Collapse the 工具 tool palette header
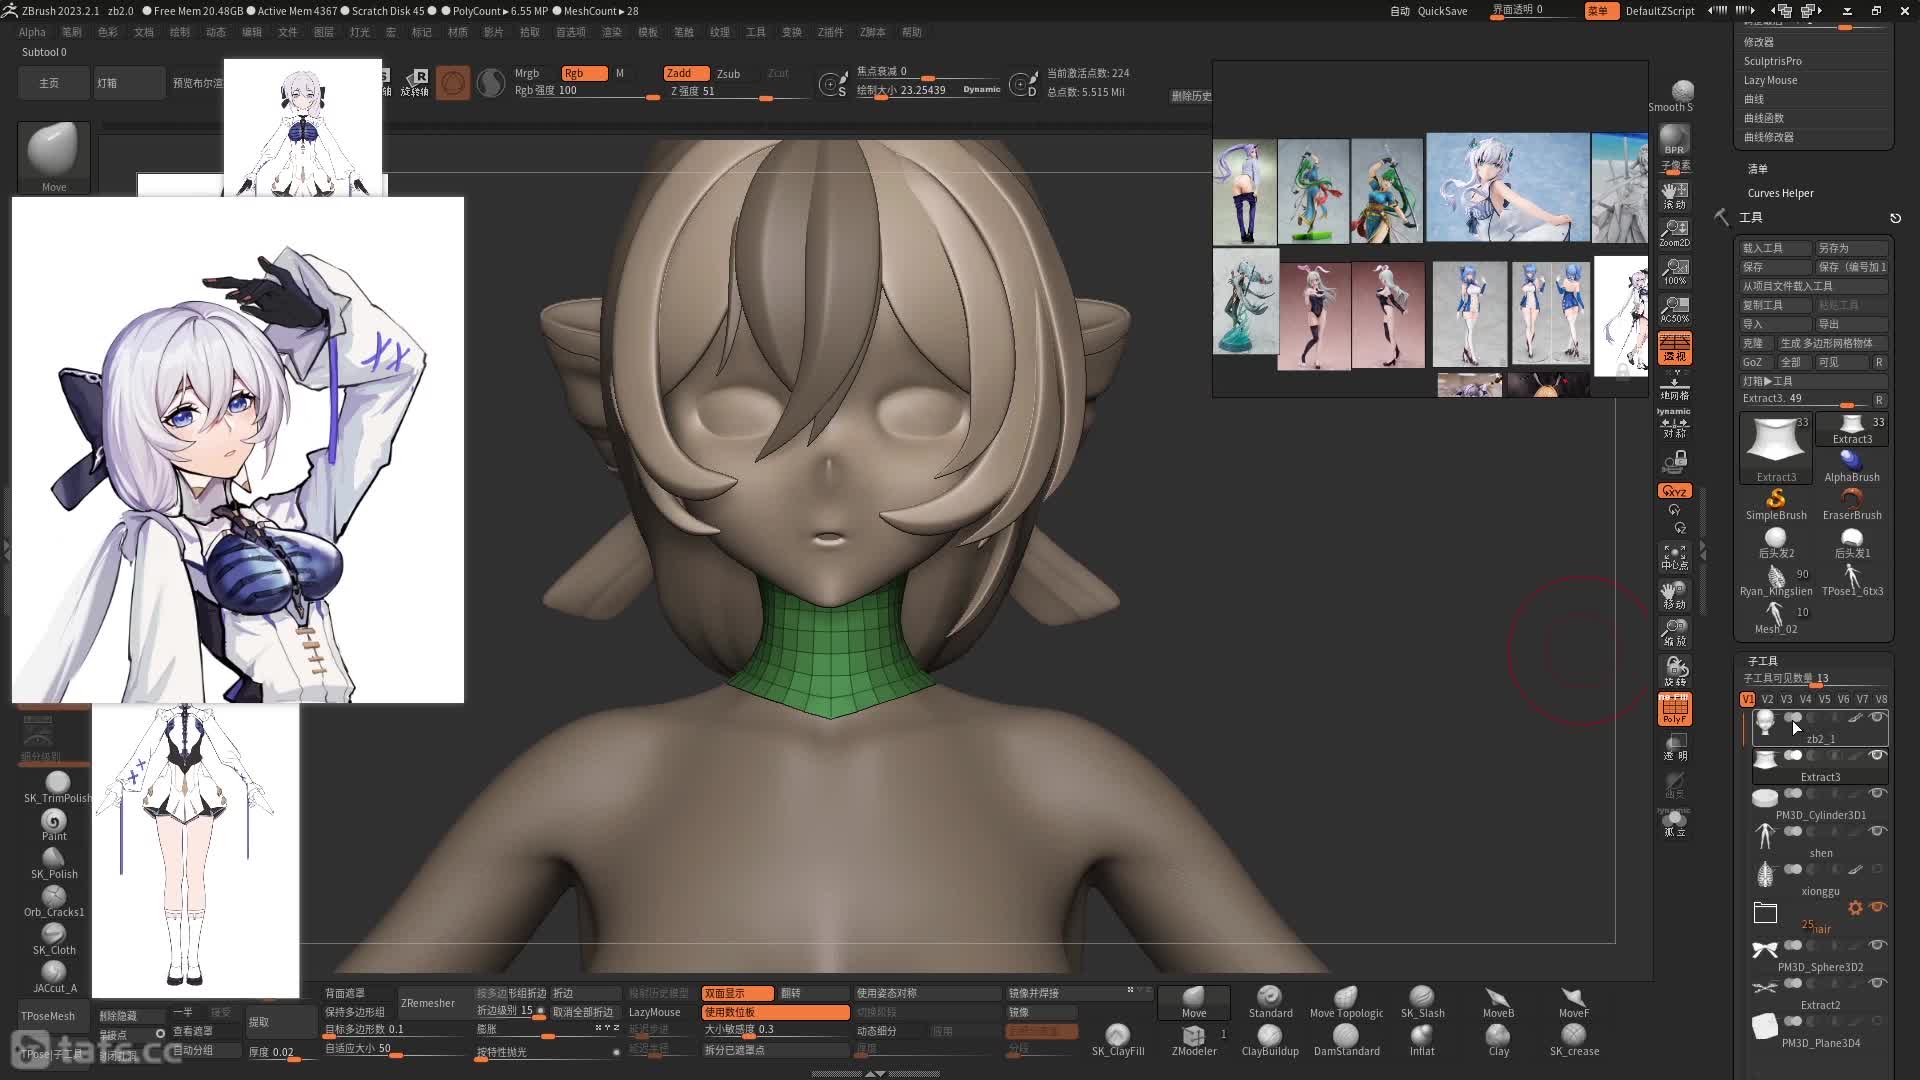 click(x=1750, y=217)
